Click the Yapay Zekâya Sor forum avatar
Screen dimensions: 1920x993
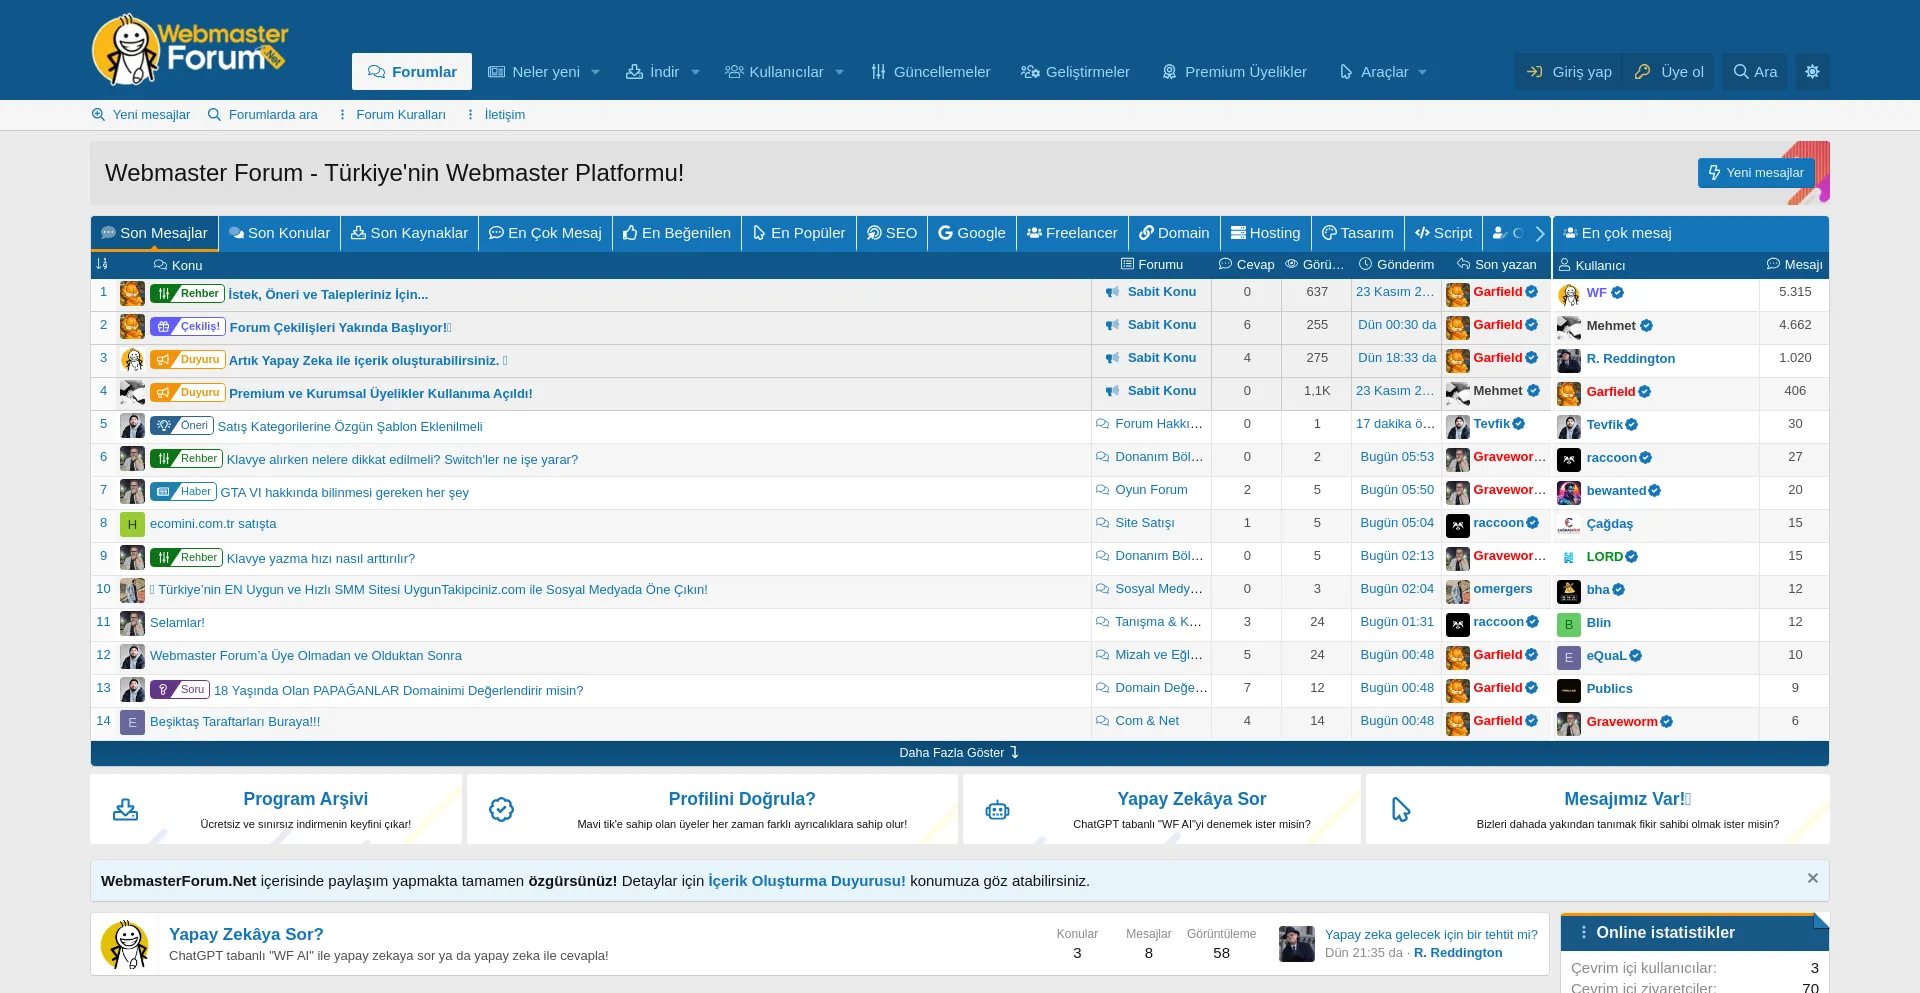(x=125, y=944)
